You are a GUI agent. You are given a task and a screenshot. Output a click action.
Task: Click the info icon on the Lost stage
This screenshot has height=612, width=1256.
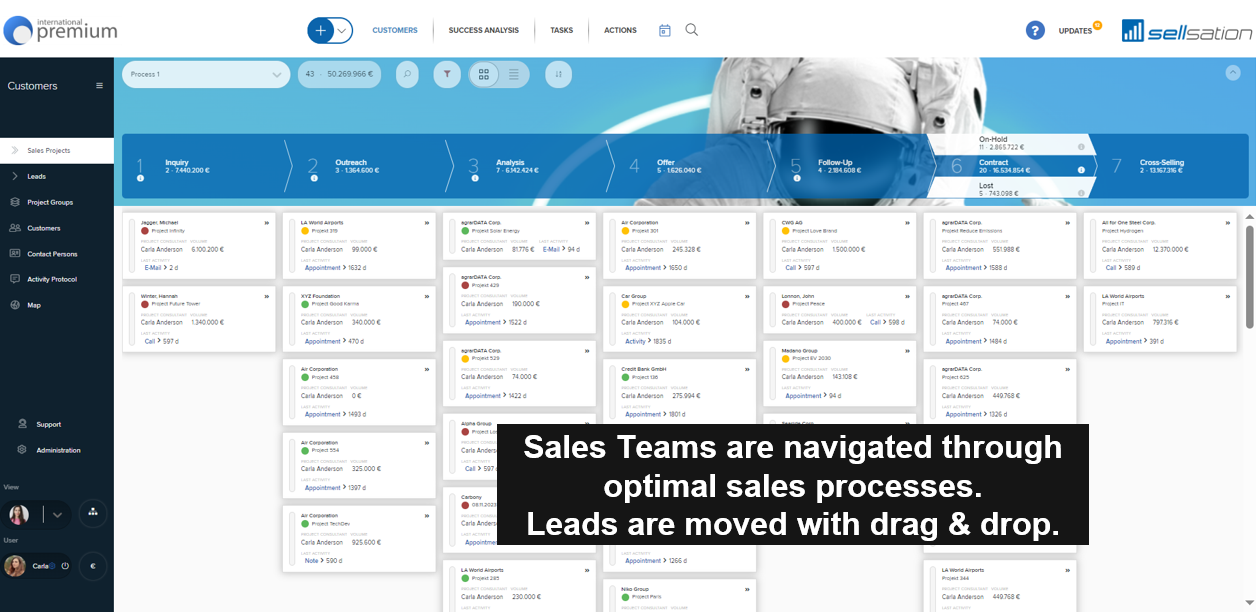1081,193
